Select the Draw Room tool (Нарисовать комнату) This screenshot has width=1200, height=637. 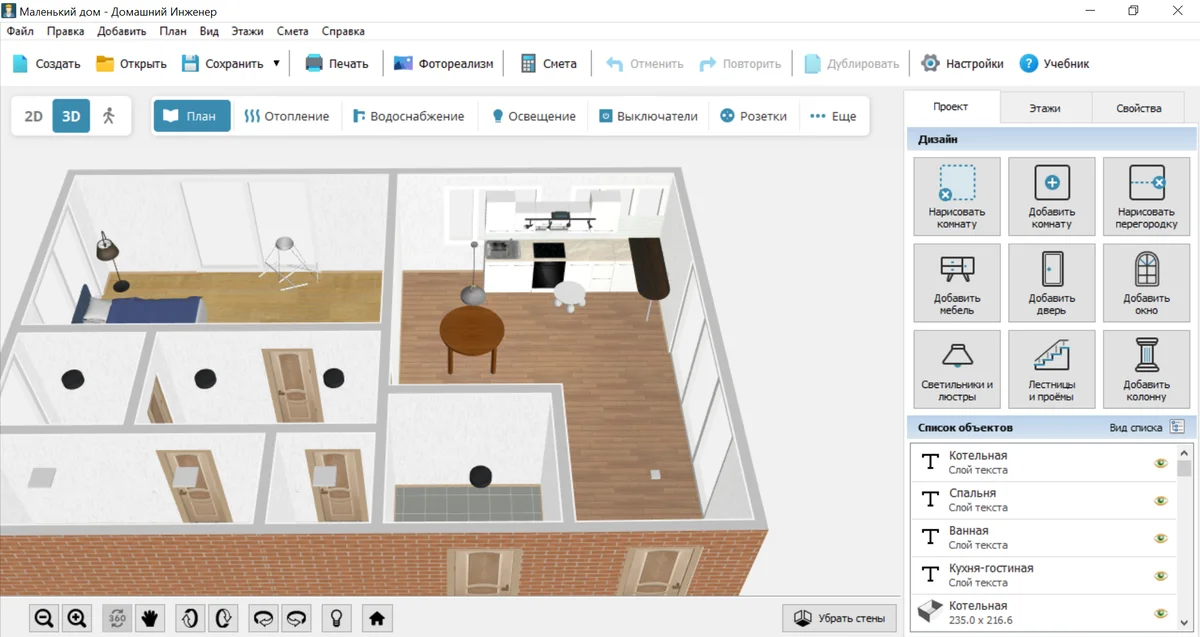[x=957, y=195]
